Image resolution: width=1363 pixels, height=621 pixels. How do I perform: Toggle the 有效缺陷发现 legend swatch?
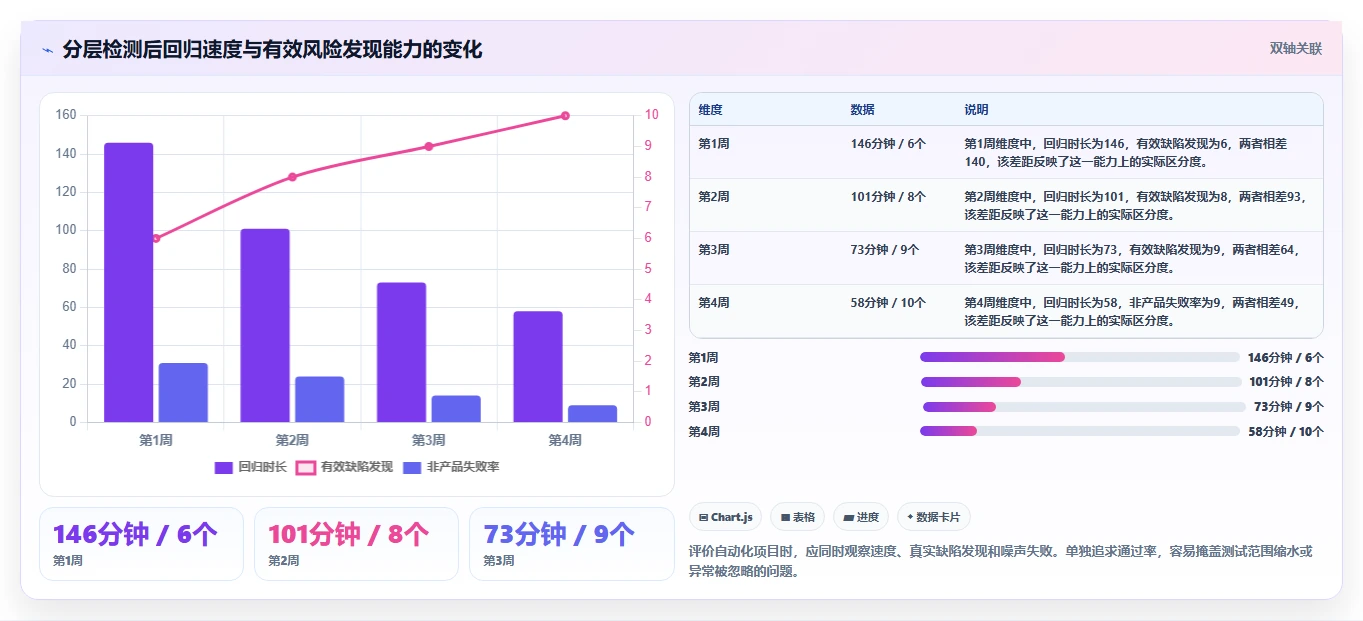coord(306,467)
